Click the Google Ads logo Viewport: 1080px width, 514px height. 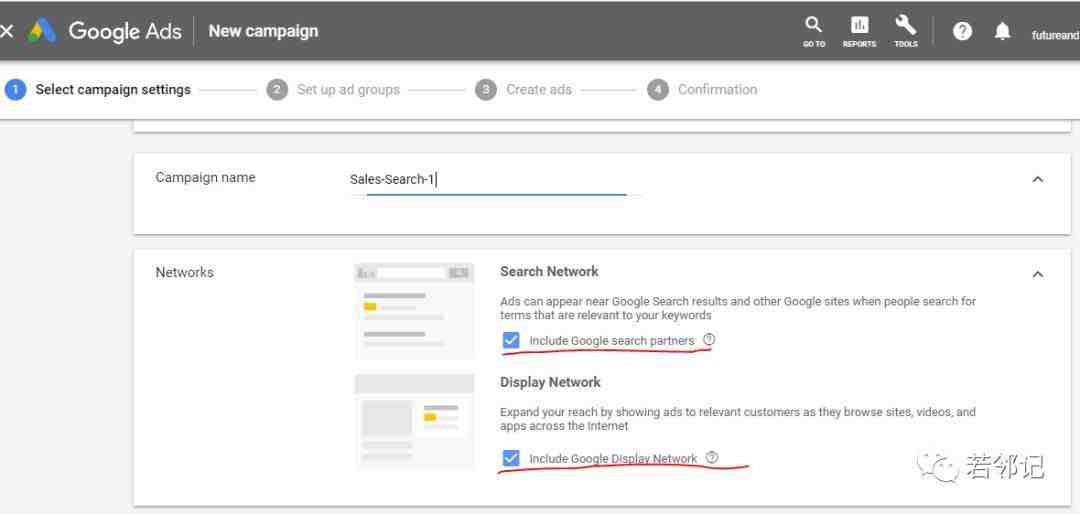(105, 31)
